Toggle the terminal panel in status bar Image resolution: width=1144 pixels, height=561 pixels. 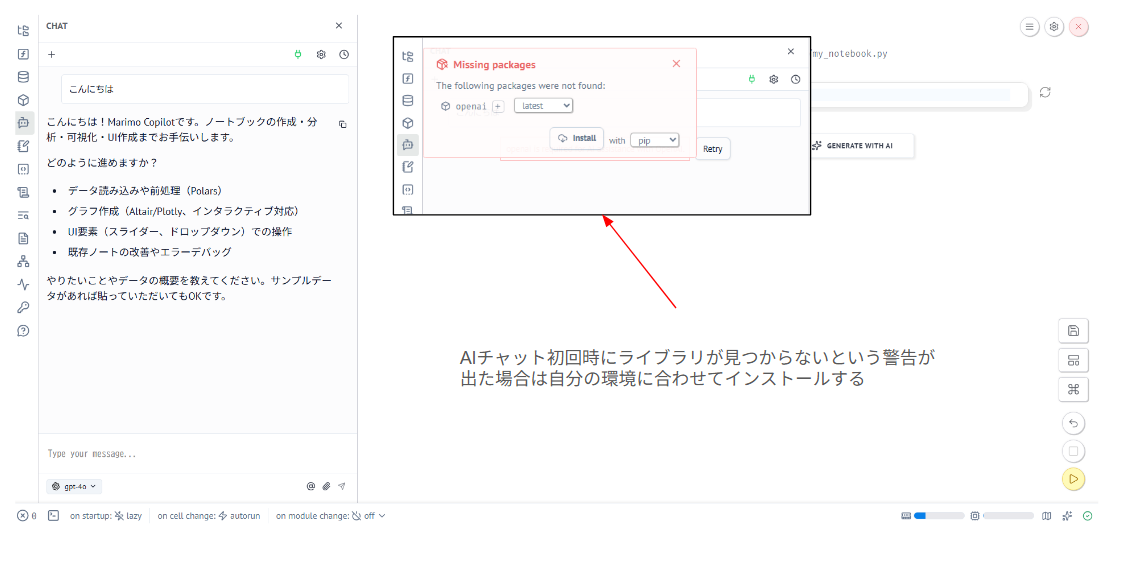coord(53,516)
